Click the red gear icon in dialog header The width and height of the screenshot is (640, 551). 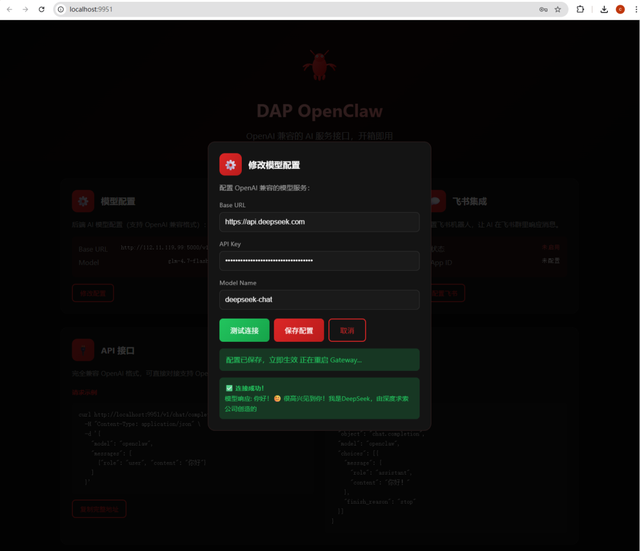tap(231, 164)
